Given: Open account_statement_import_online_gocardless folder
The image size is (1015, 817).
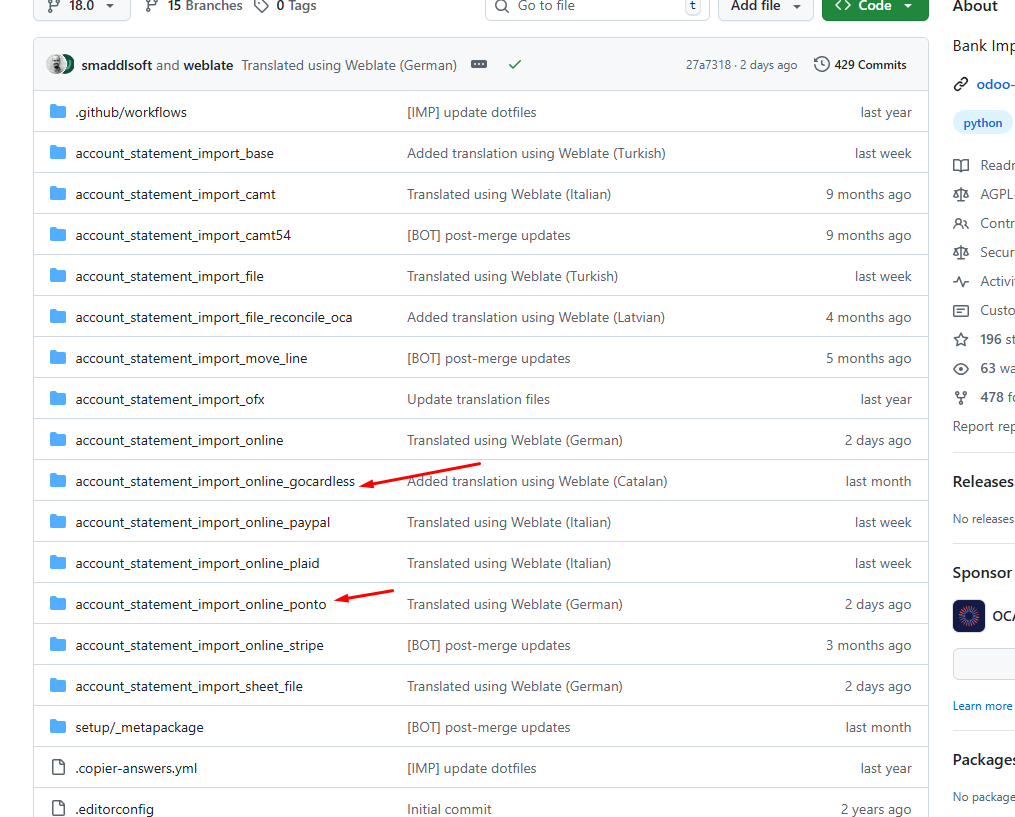Looking at the screenshot, I should coord(215,482).
